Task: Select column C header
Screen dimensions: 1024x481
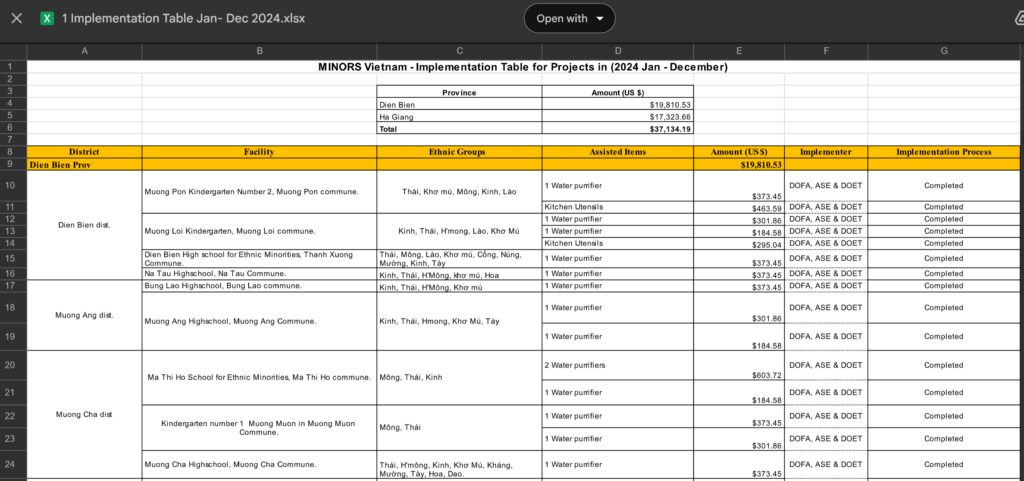Action: tap(459, 51)
